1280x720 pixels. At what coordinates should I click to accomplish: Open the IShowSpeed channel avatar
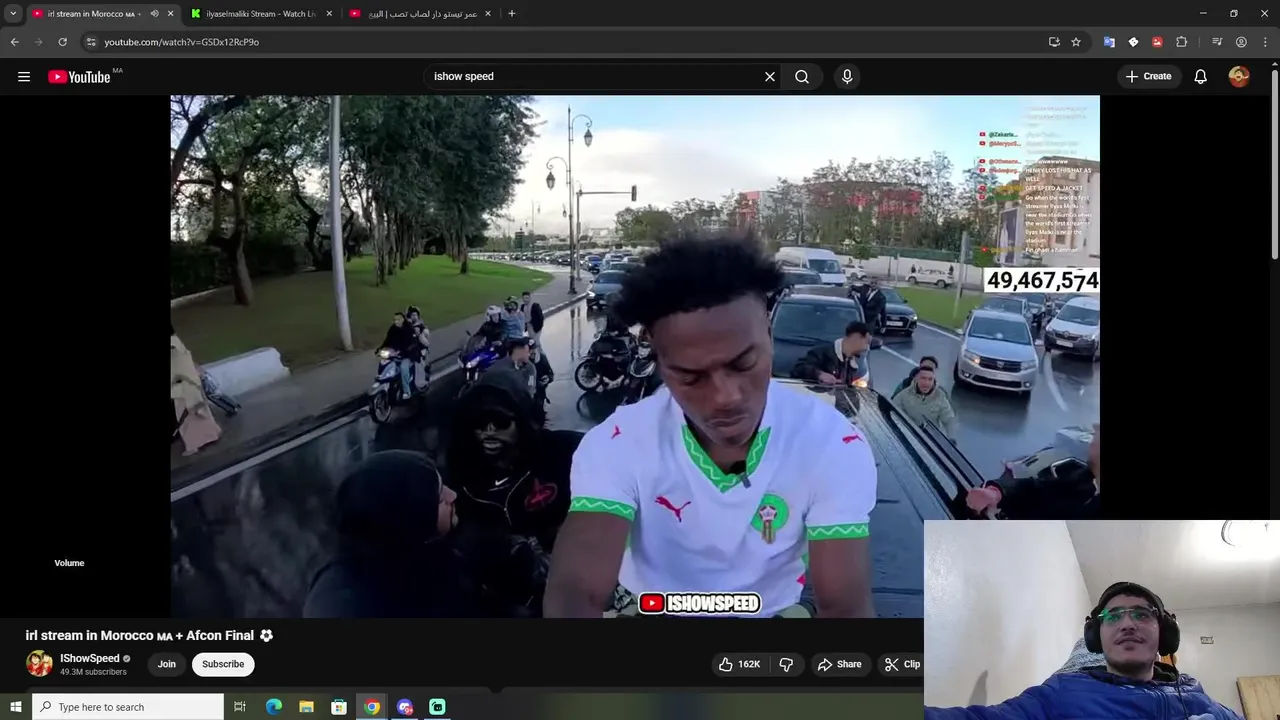(x=39, y=664)
